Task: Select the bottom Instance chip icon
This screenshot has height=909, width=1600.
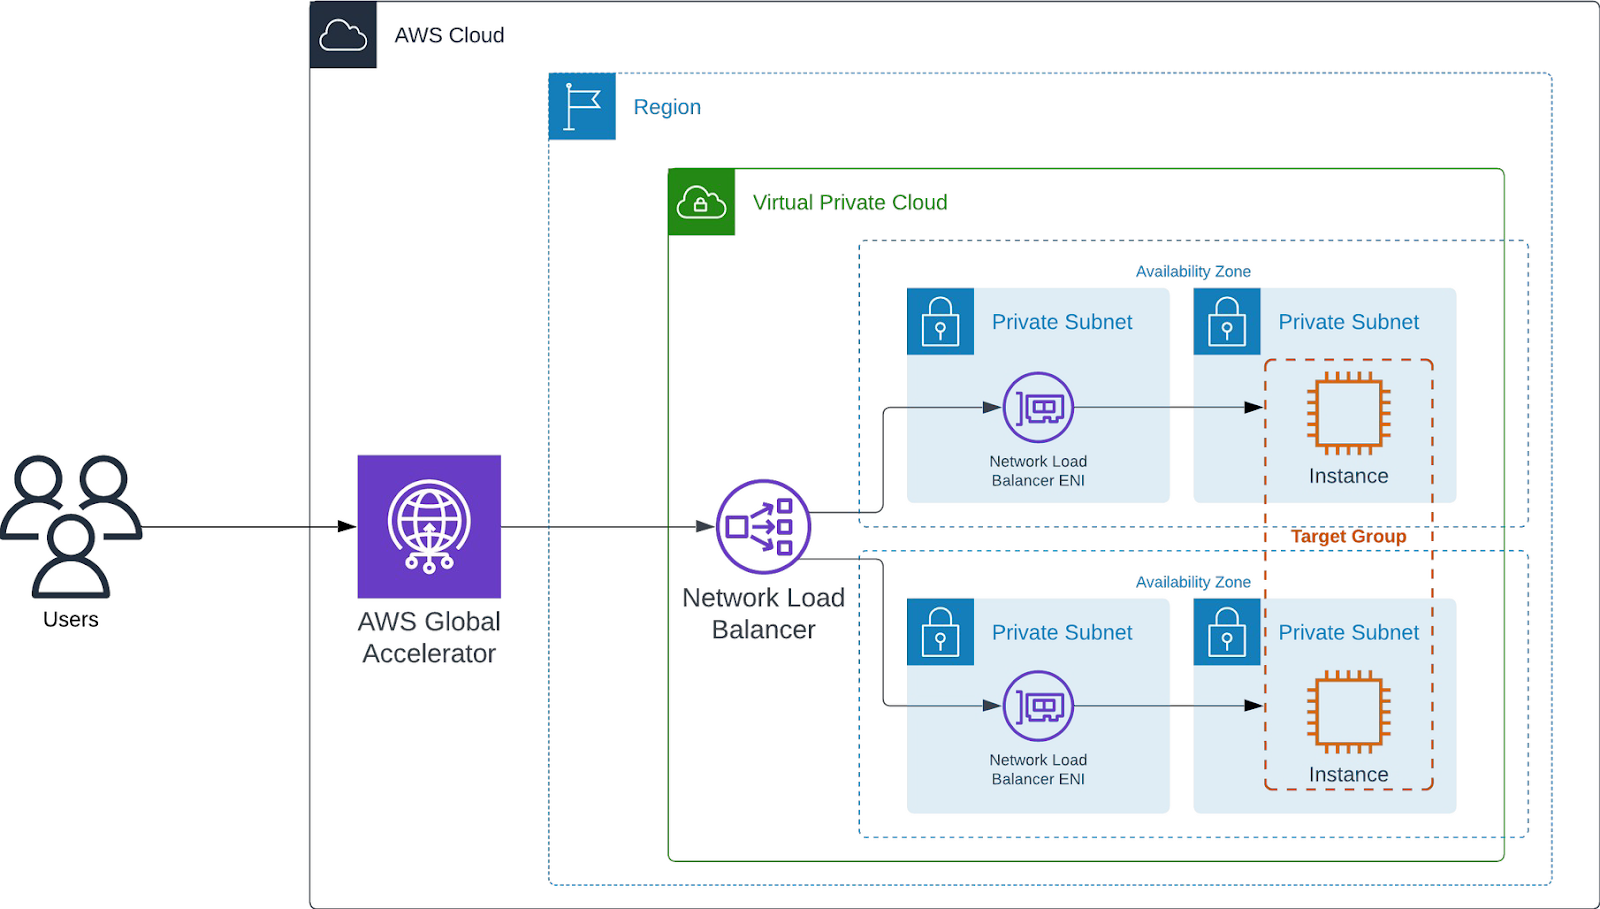Action: pyautogui.click(x=1348, y=711)
